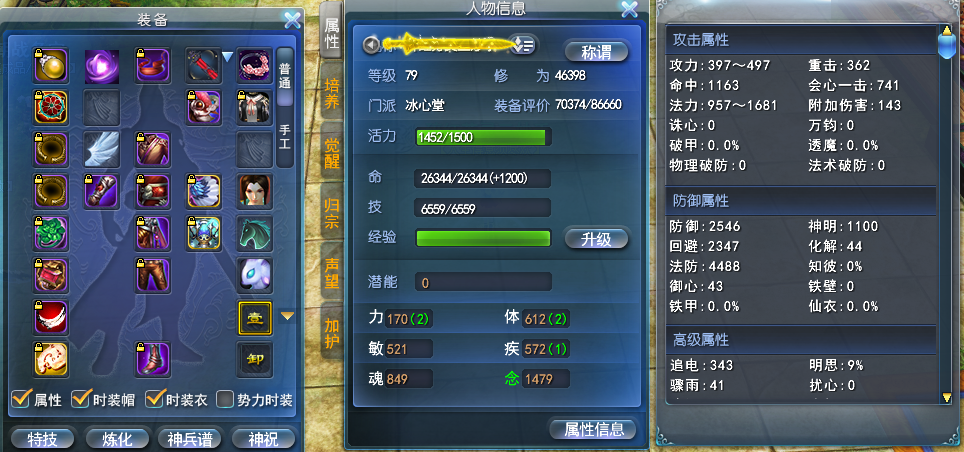Select the white wings equipment icon
Image resolution: width=964 pixels, height=452 pixels.
pyautogui.click(x=101, y=149)
